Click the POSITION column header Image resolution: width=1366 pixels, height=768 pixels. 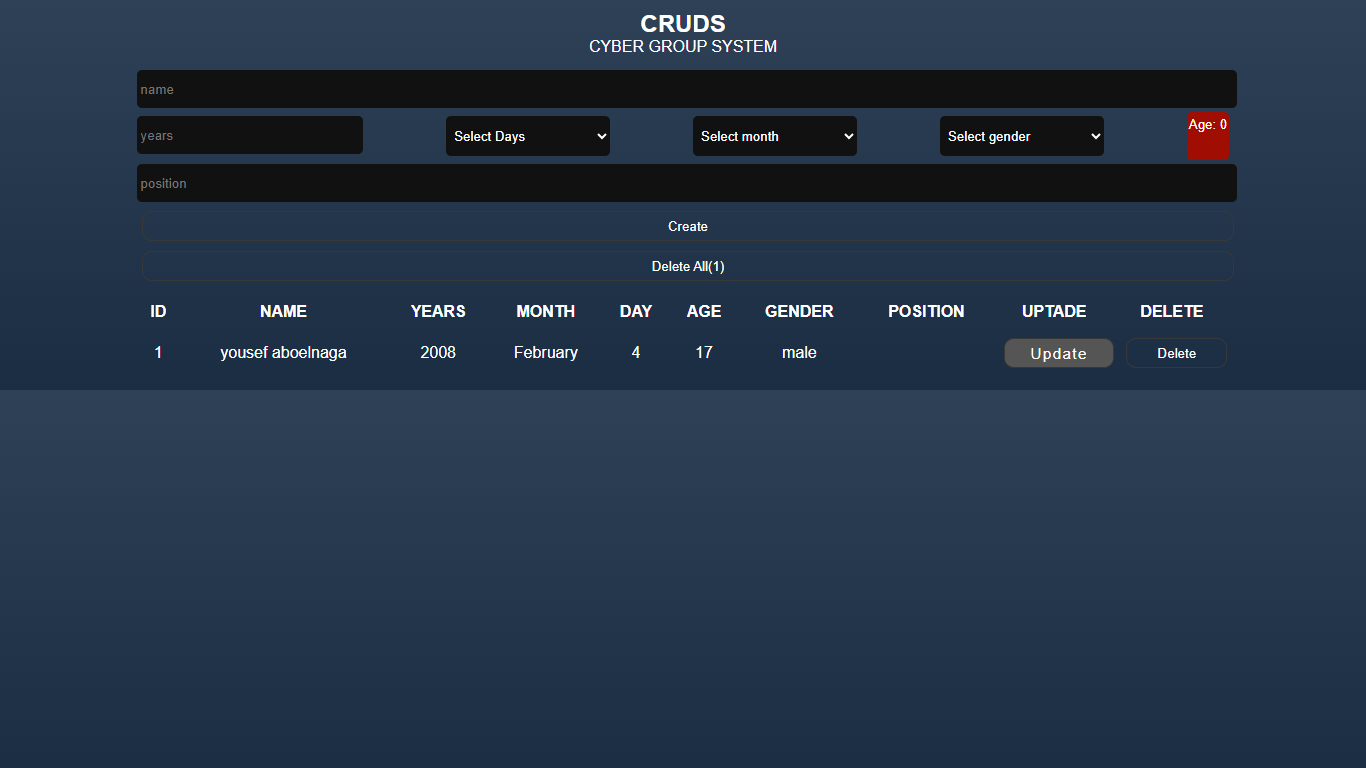click(x=926, y=312)
